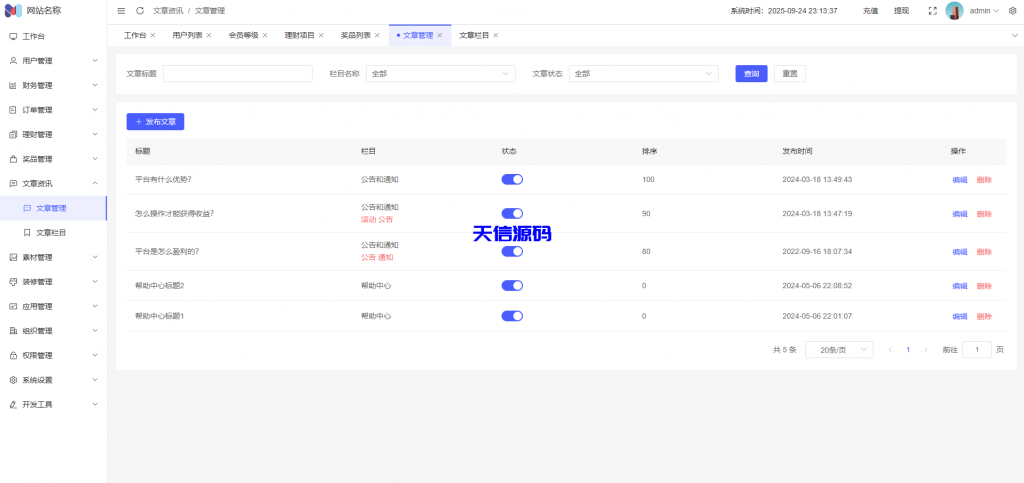Image resolution: width=1024 pixels, height=483 pixels.
Task: Click the 发布文章 button
Action: pyautogui.click(x=155, y=121)
